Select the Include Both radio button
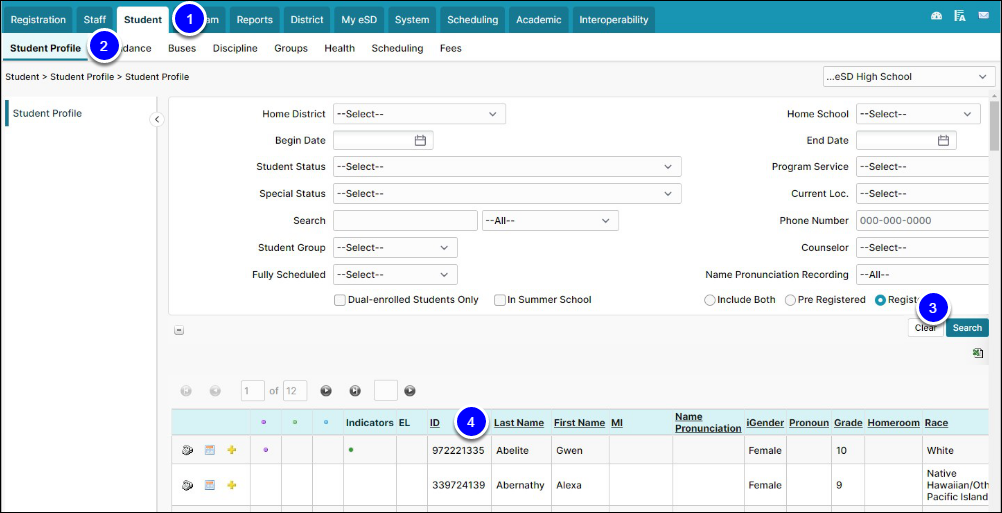The width and height of the screenshot is (1002, 513). coord(709,300)
